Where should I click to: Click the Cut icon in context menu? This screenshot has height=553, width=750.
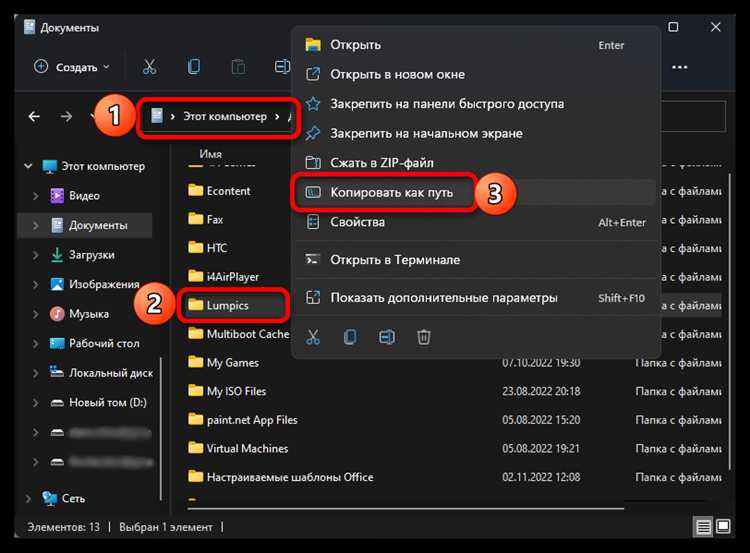click(313, 337)
